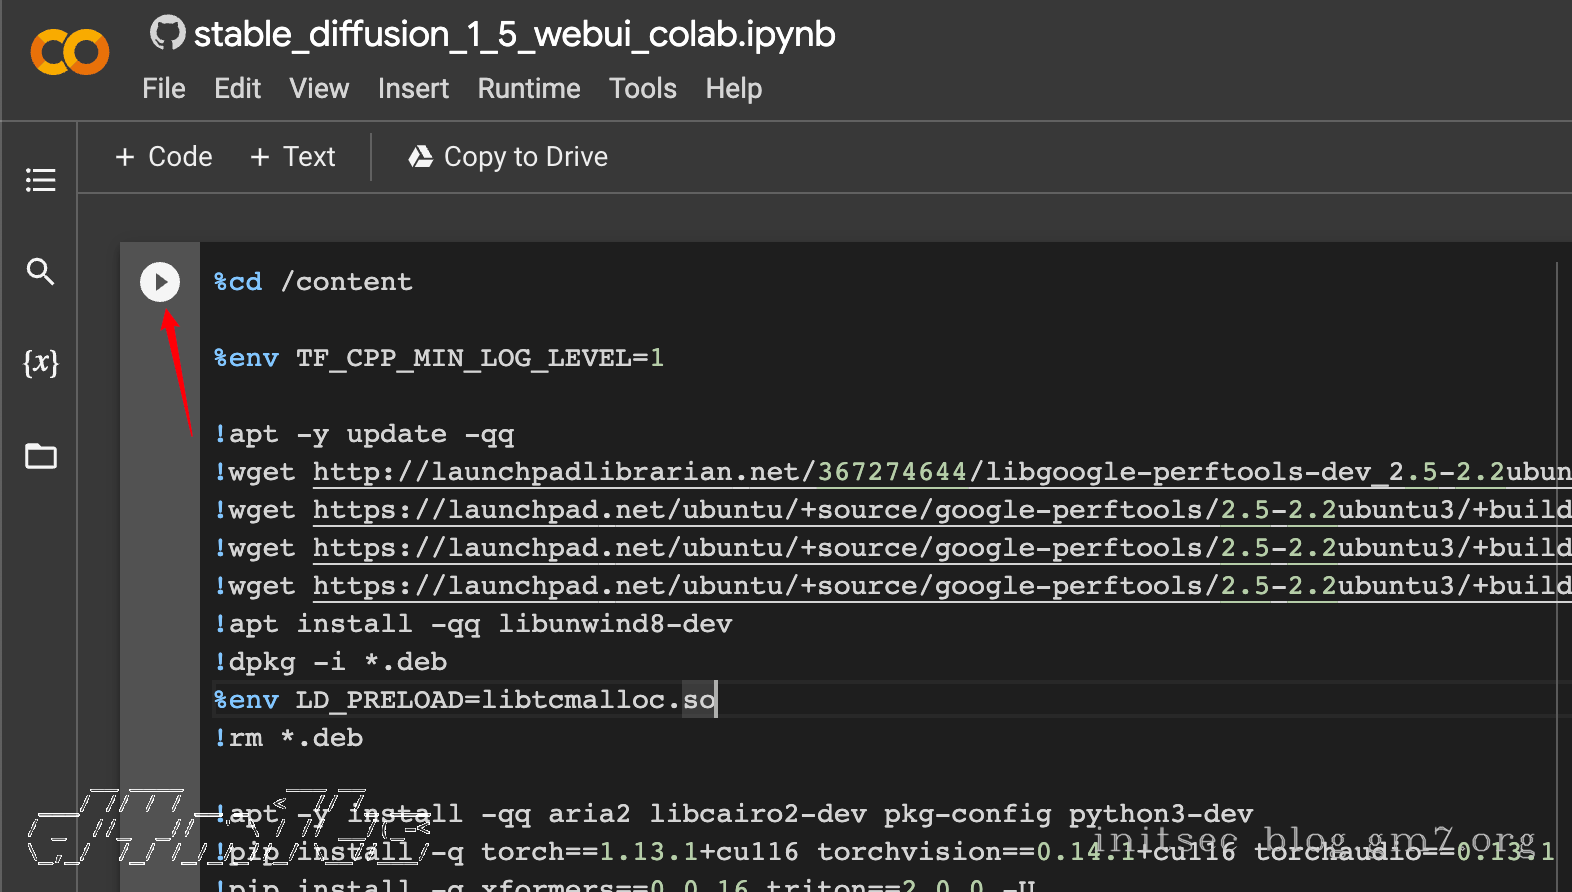The height and width of the screenshot is (892, 1572).
Task: Click the GitHub icon beside notebook title
Action: pyautogui.click(x=167, y=33)
